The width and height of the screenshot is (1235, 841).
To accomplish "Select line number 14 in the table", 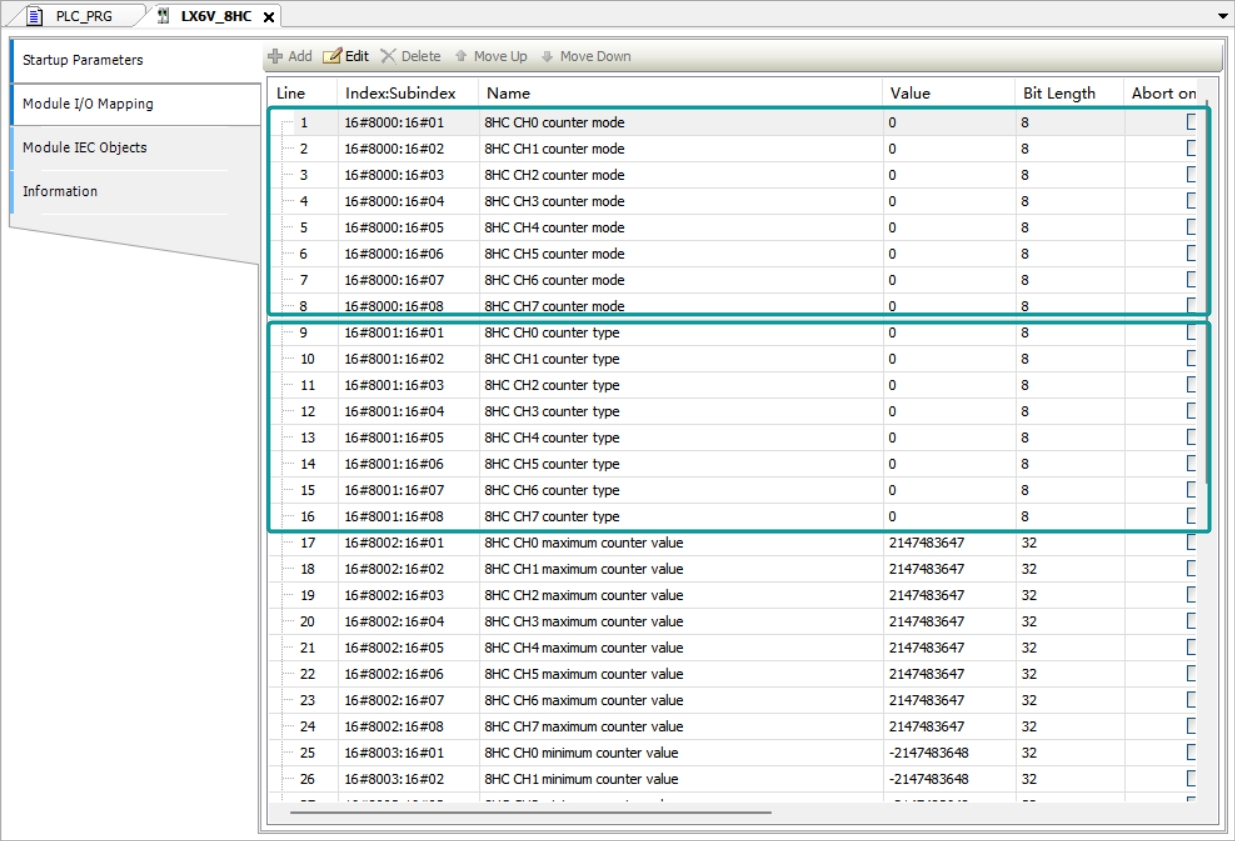I will click(307, 464).
